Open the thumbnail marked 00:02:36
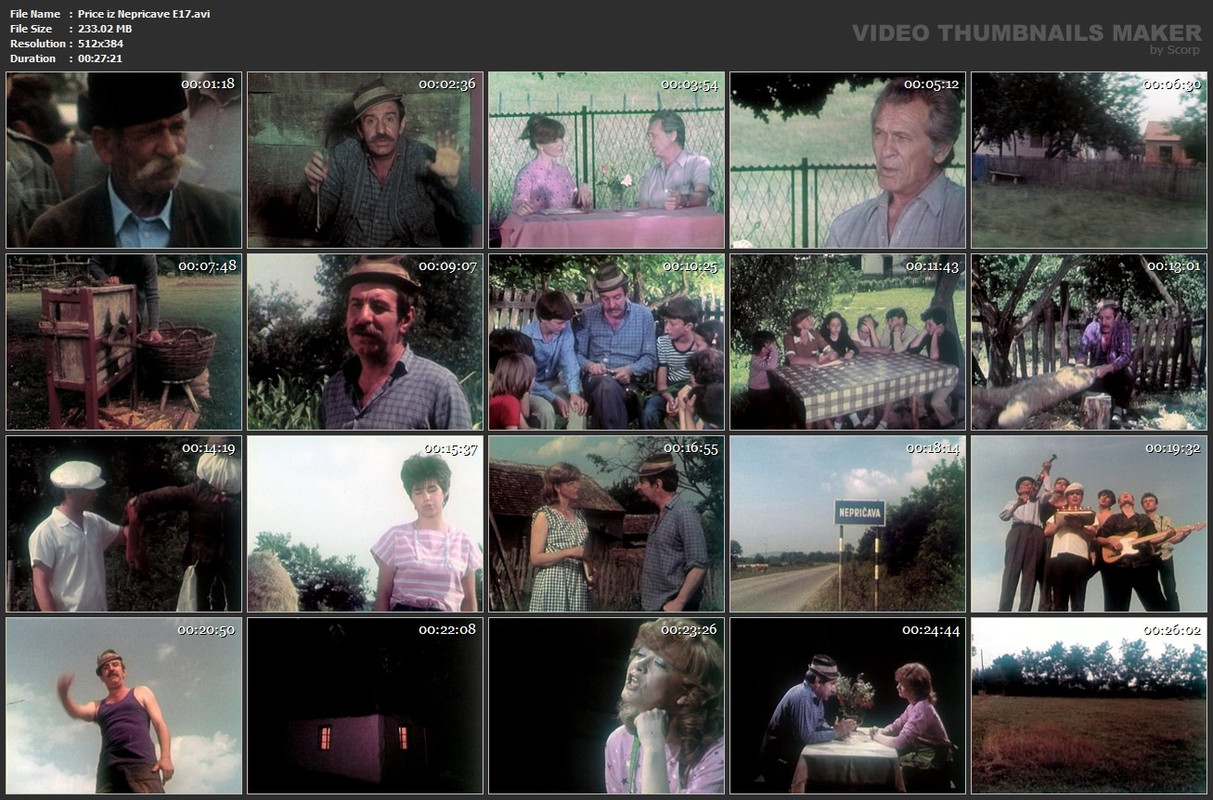The width and height of the screenshot is (1213, 800). [365, 160]
